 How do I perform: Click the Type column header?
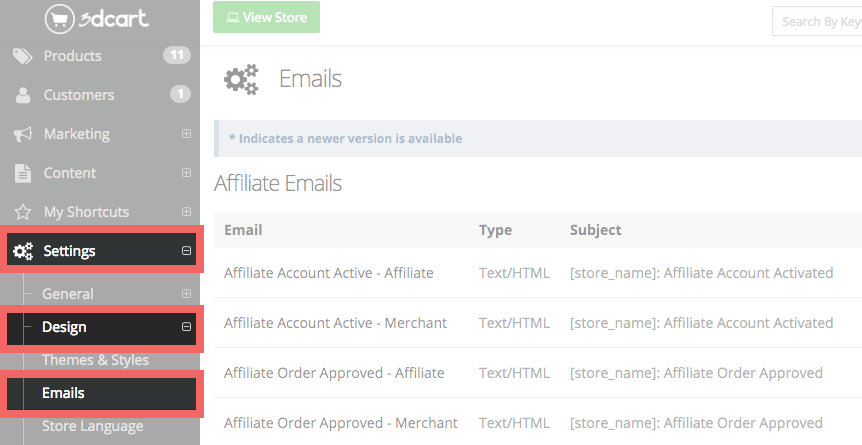point(495,230)
